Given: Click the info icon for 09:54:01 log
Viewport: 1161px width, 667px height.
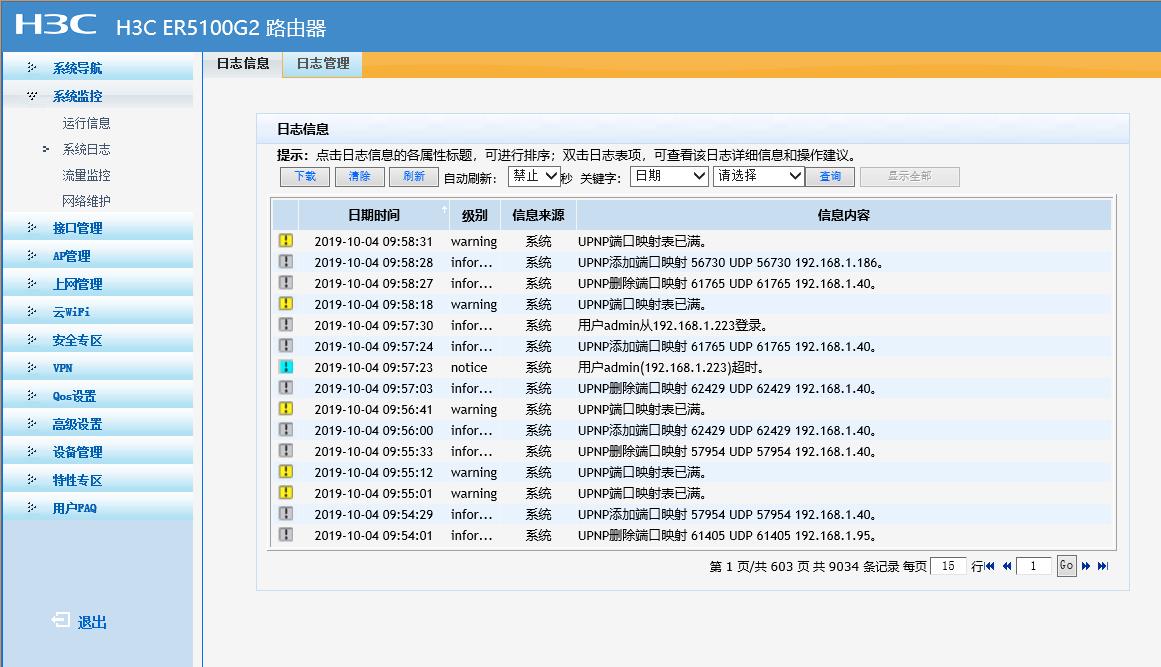Looking at the screenshot, I should click(286, 534).
